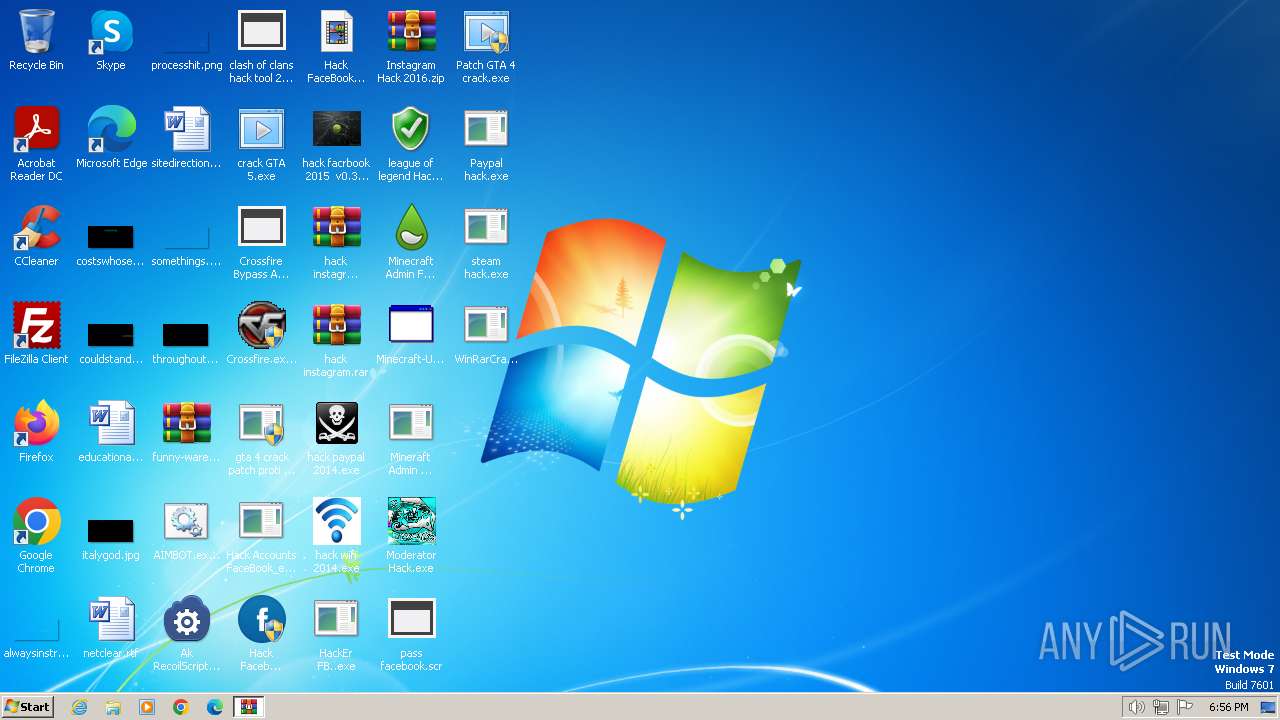Select Ak RecoilScript gear icon
1280x720 pixels.
point(186,620)
